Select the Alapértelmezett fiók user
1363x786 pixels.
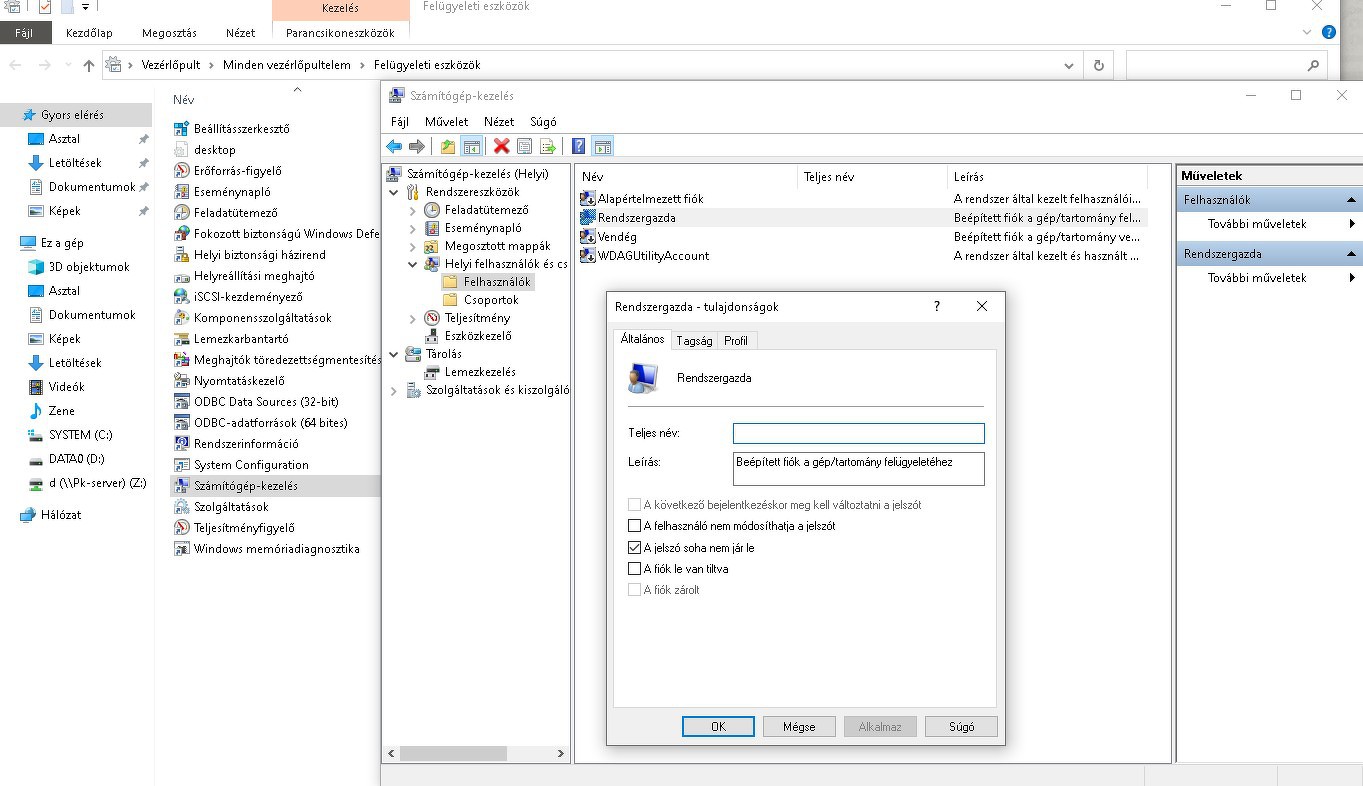(x=650, y=199)
